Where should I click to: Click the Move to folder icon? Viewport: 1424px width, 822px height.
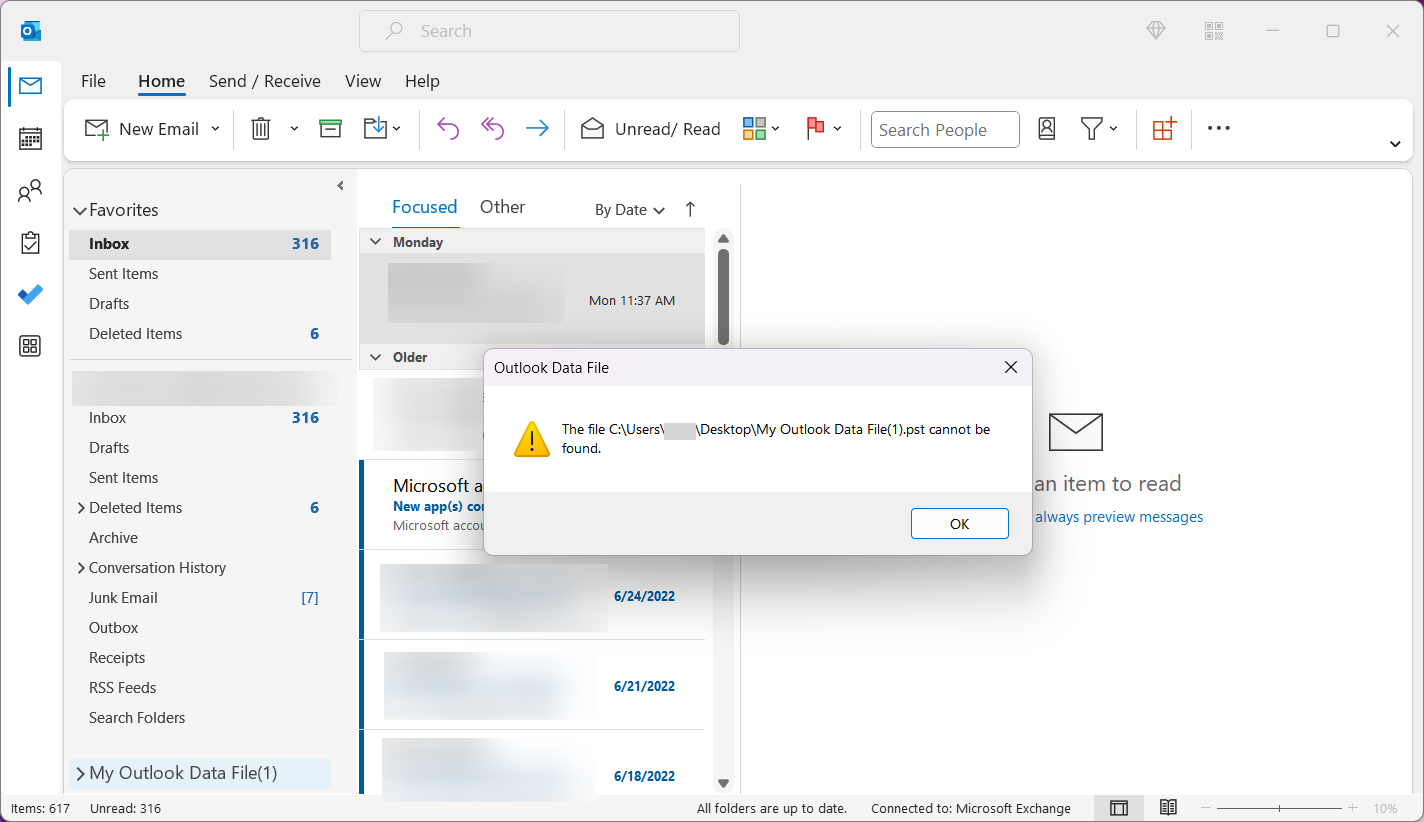tap(375, 129)
